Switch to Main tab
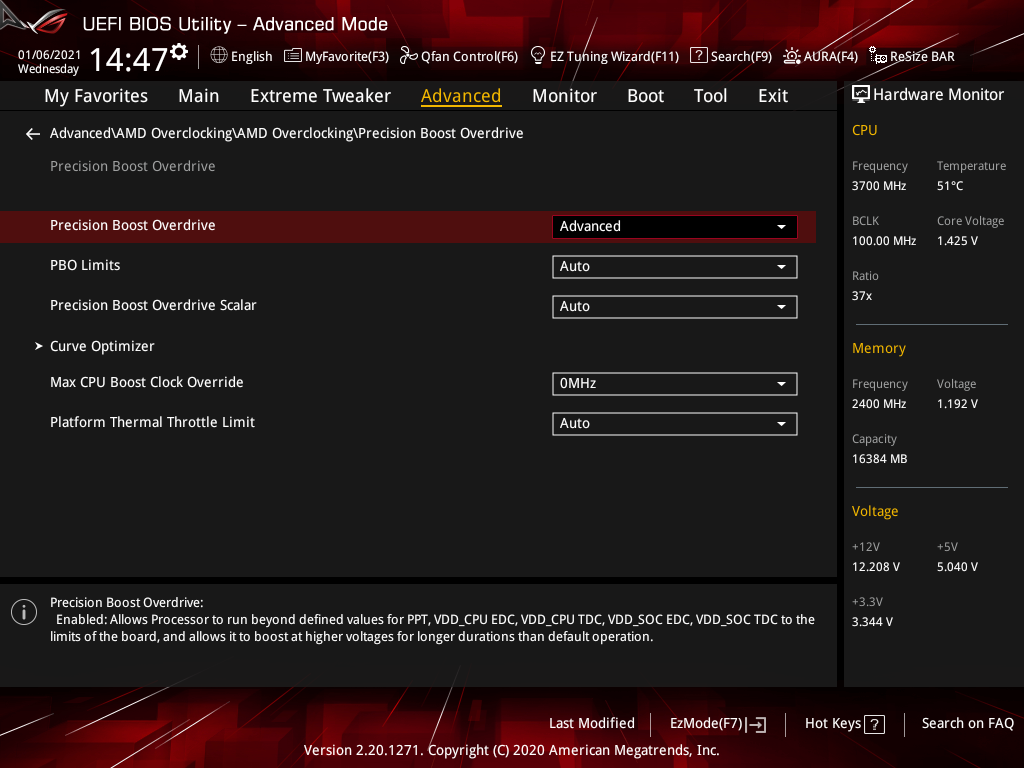Viewport: 1024px width, 768px height. click(x=199, y=96)
